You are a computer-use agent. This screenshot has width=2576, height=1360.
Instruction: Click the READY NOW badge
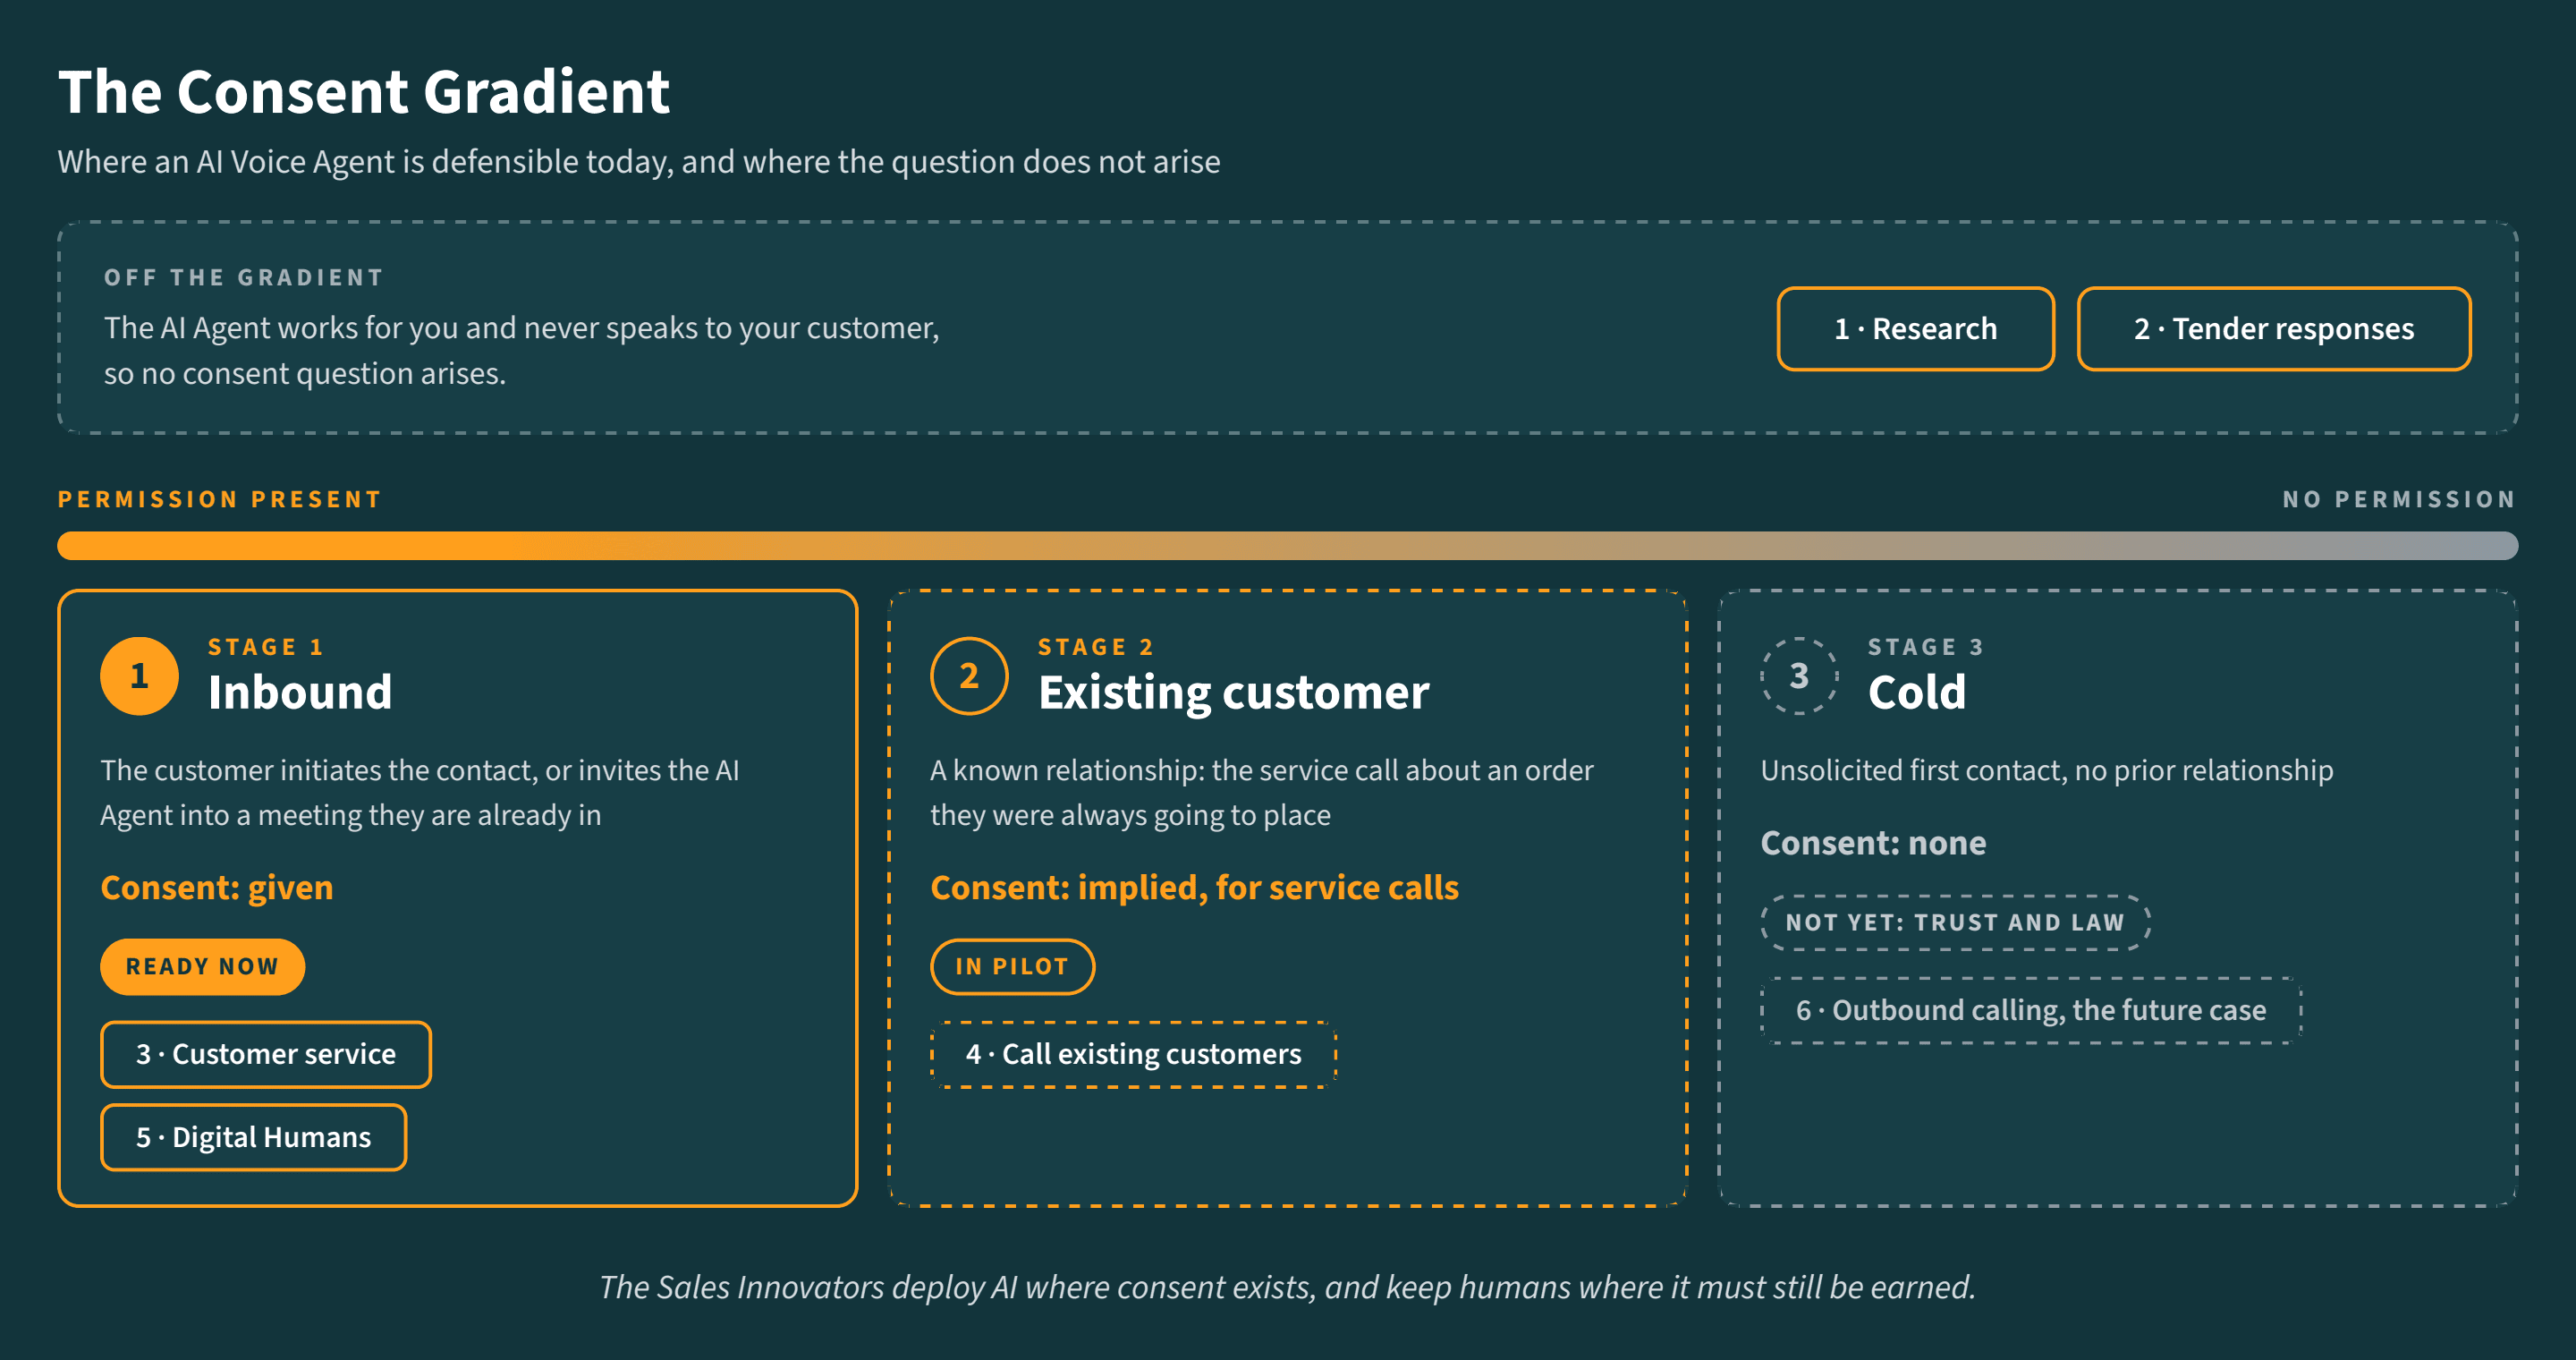point(202,966)
